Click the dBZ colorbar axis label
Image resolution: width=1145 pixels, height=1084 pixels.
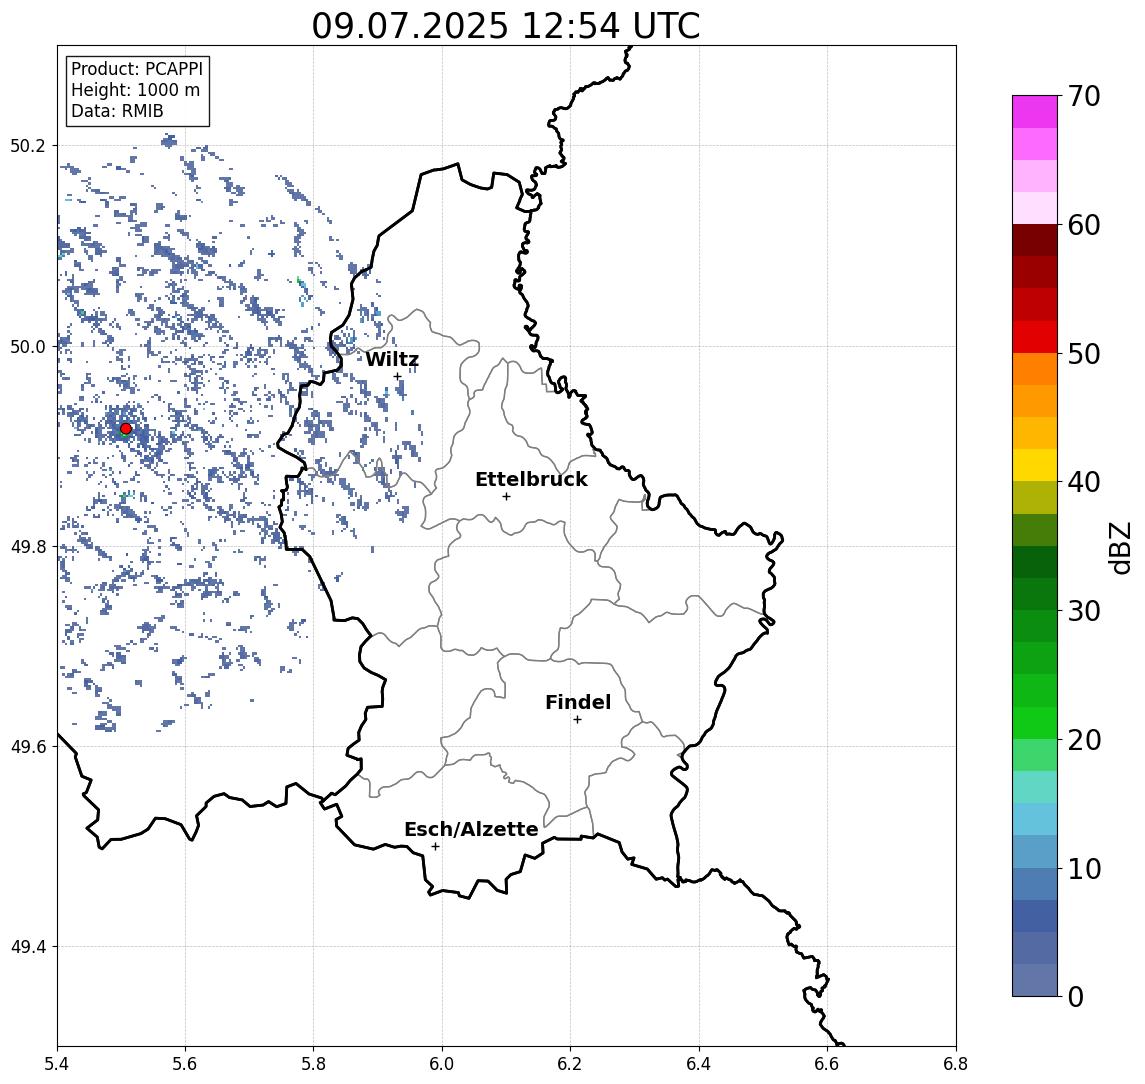(x=1120, y=548)
